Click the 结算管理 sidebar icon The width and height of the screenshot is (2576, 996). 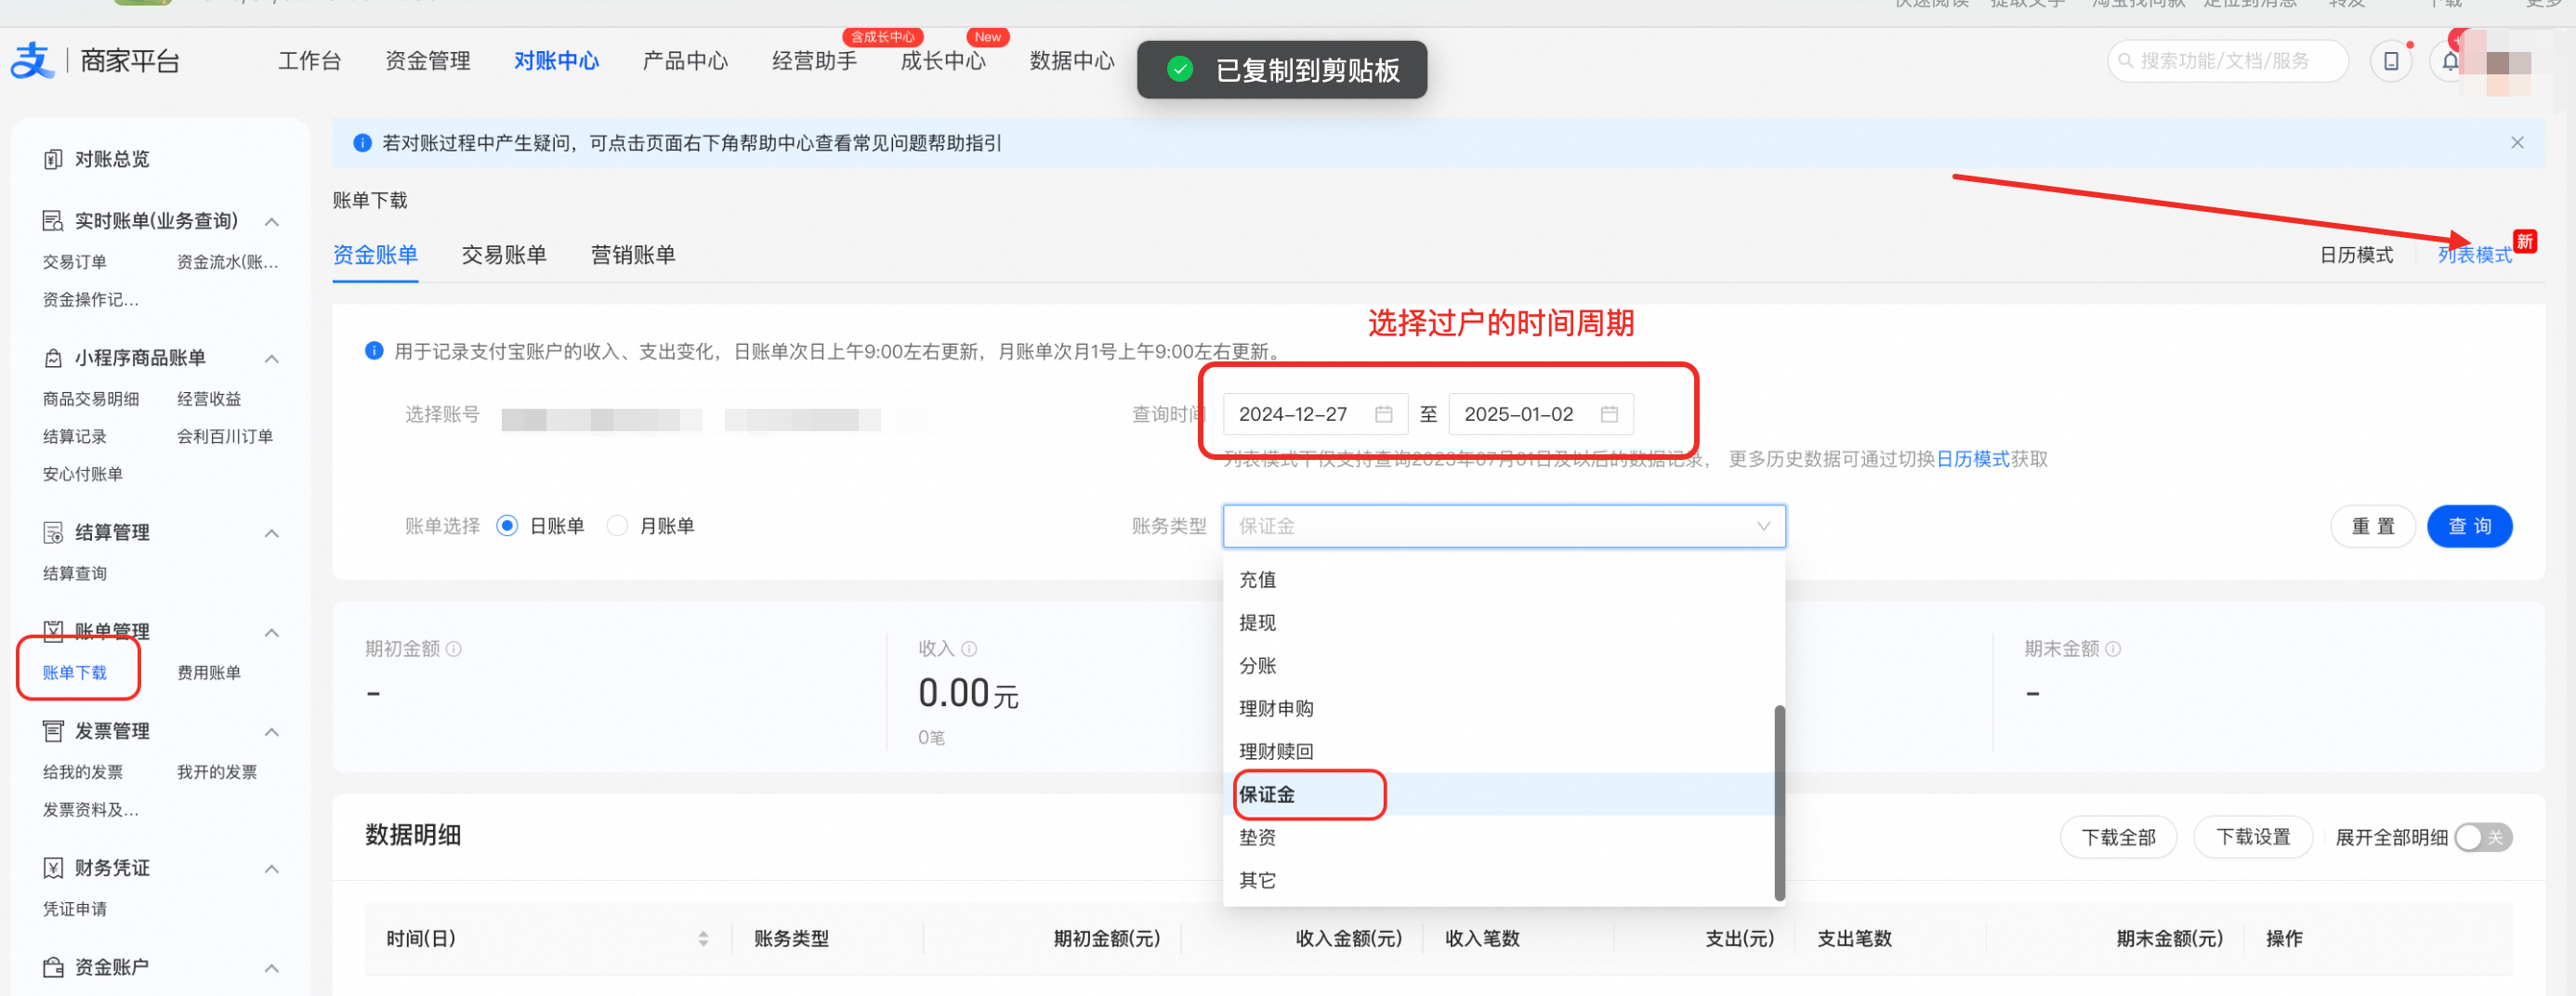[x=53, y=532]
